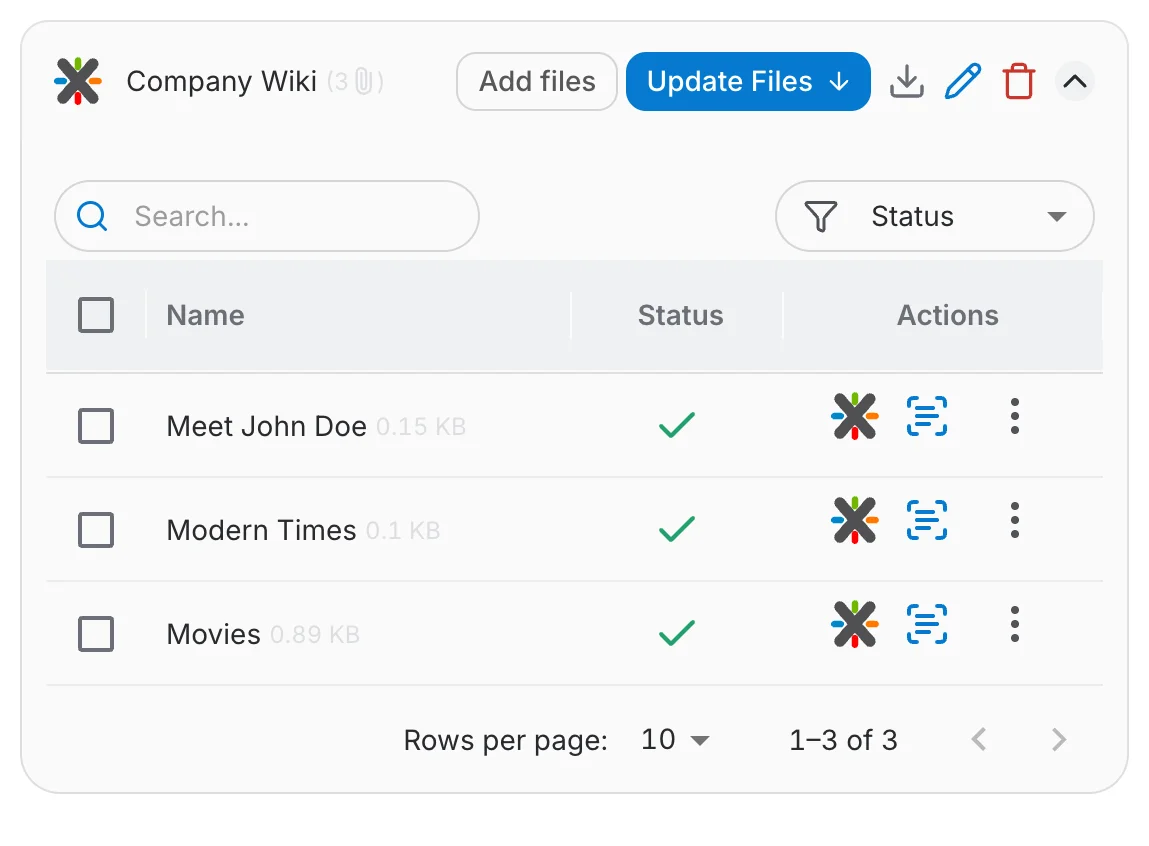The height and width of the screenshot is (846, 1149).
Task: Click the Movies file name
Action: click(213, 634)
